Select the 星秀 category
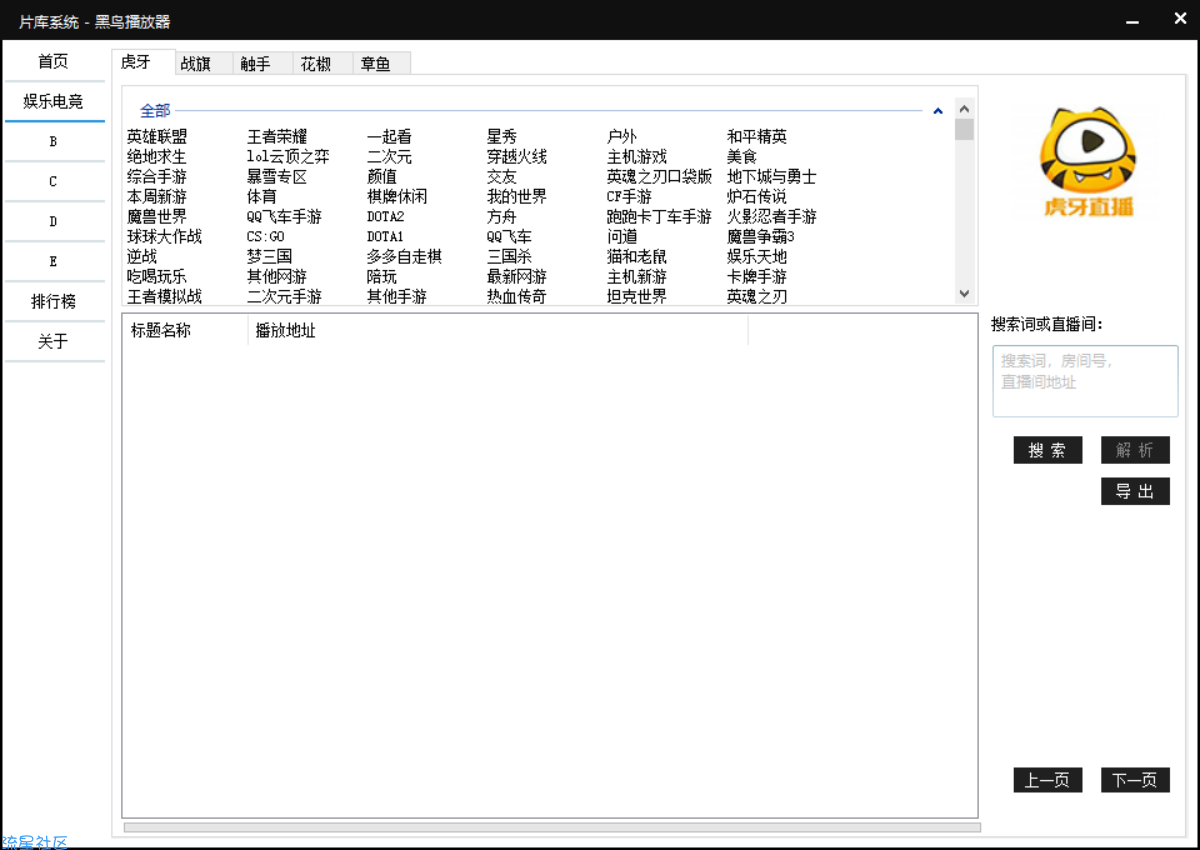 pyautogui.click(x=502, y=137)
